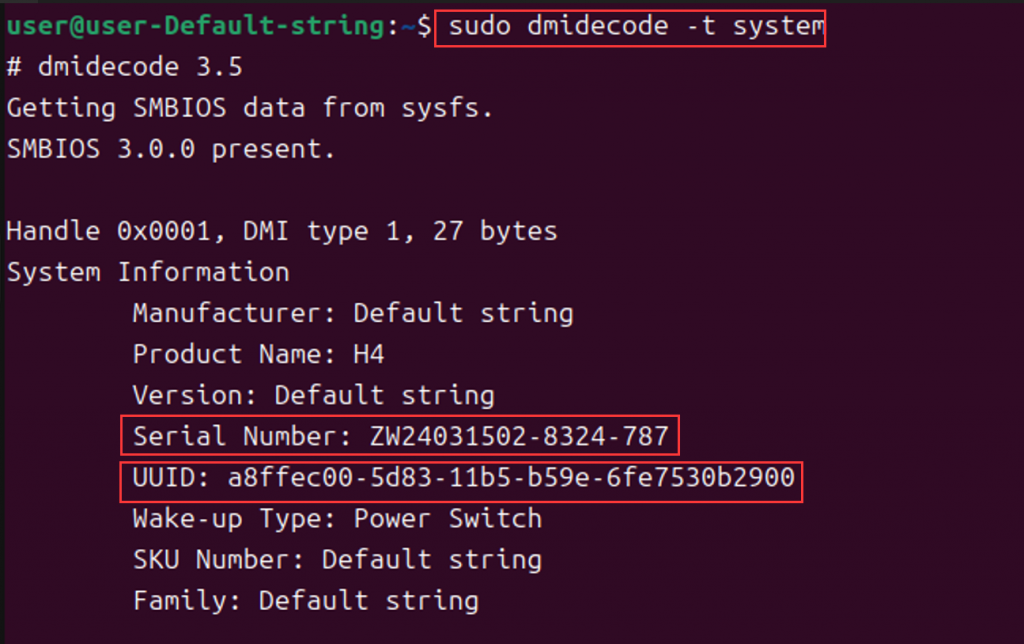Click the '-t' flag in the command

[701, 27]
